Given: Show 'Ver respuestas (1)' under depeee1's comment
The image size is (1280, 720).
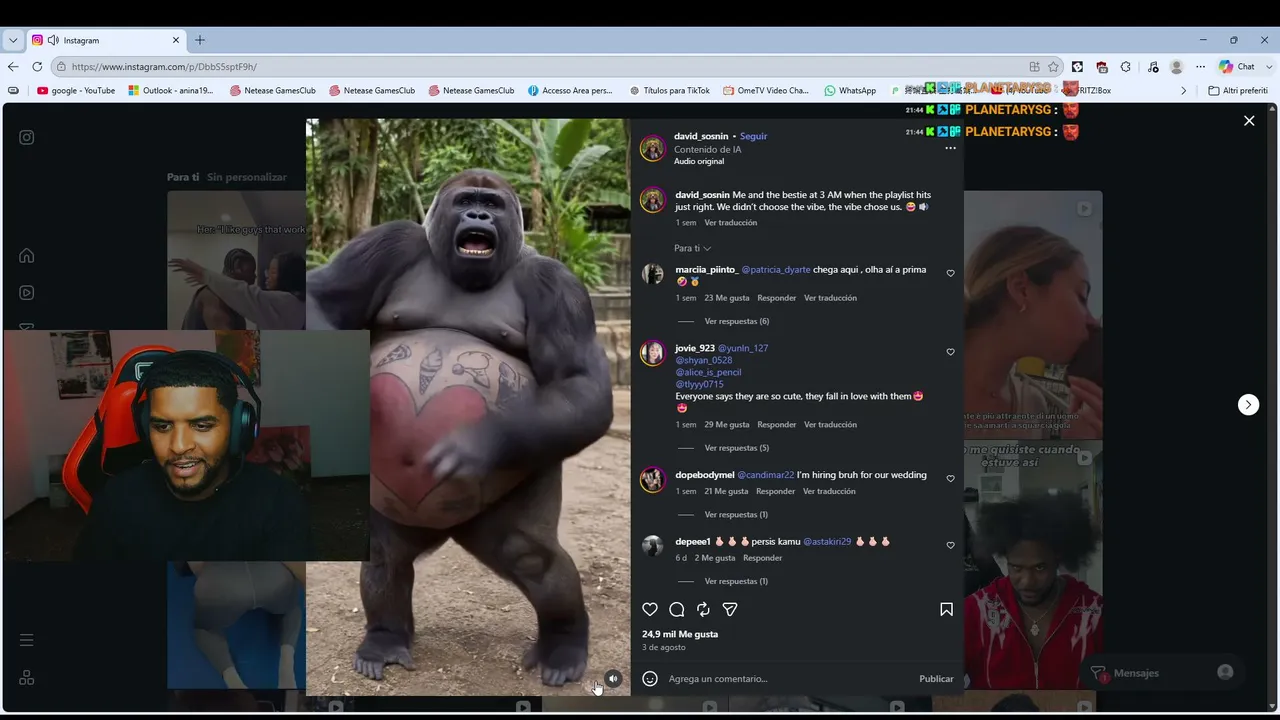Looking at the screenshot, I should [736, 581].
